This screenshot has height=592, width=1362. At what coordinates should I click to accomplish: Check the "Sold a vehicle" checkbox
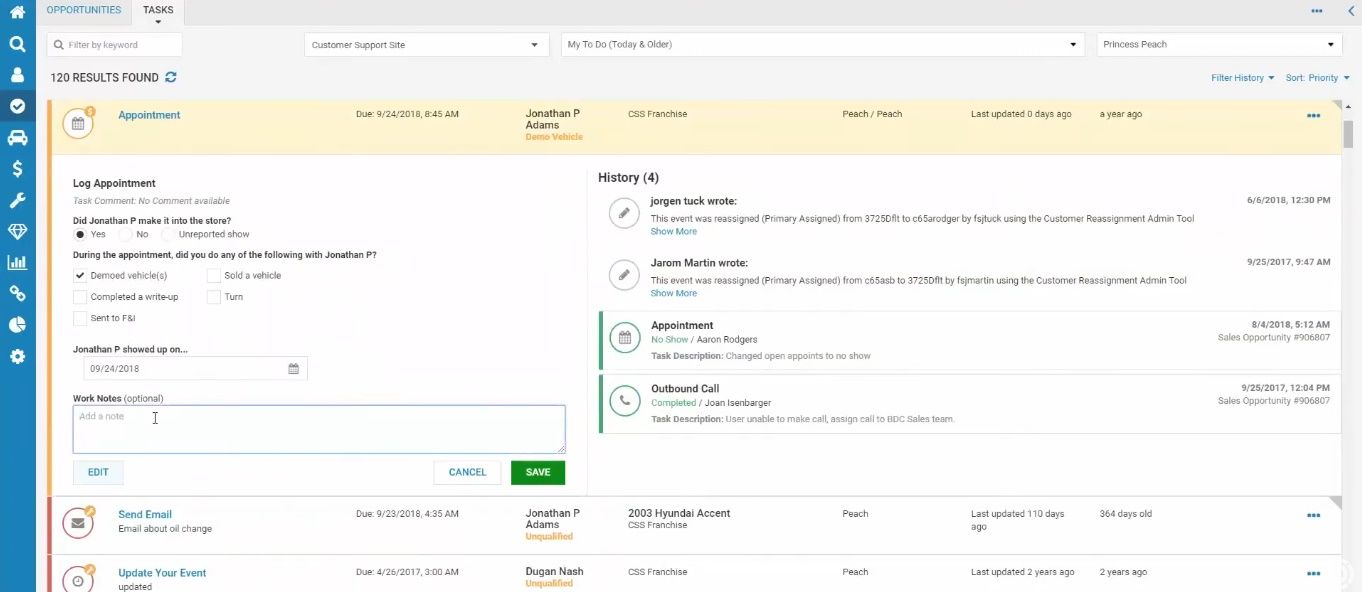(x=214, y=276)
